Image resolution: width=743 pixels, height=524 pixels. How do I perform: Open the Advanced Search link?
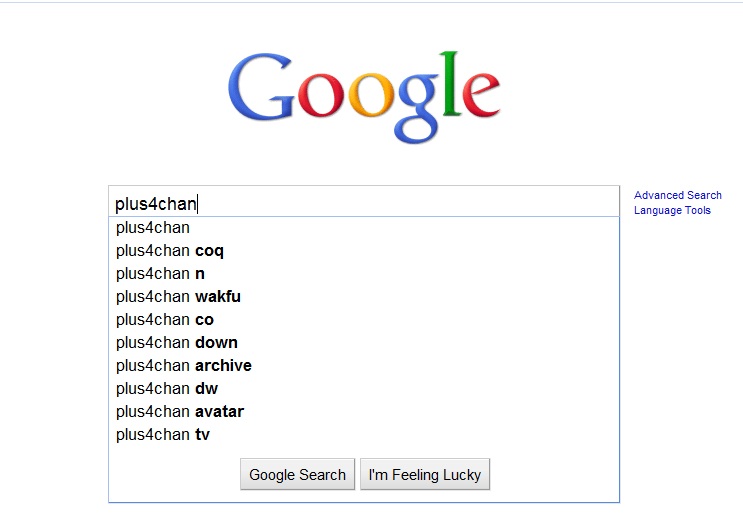click(678, 196)
